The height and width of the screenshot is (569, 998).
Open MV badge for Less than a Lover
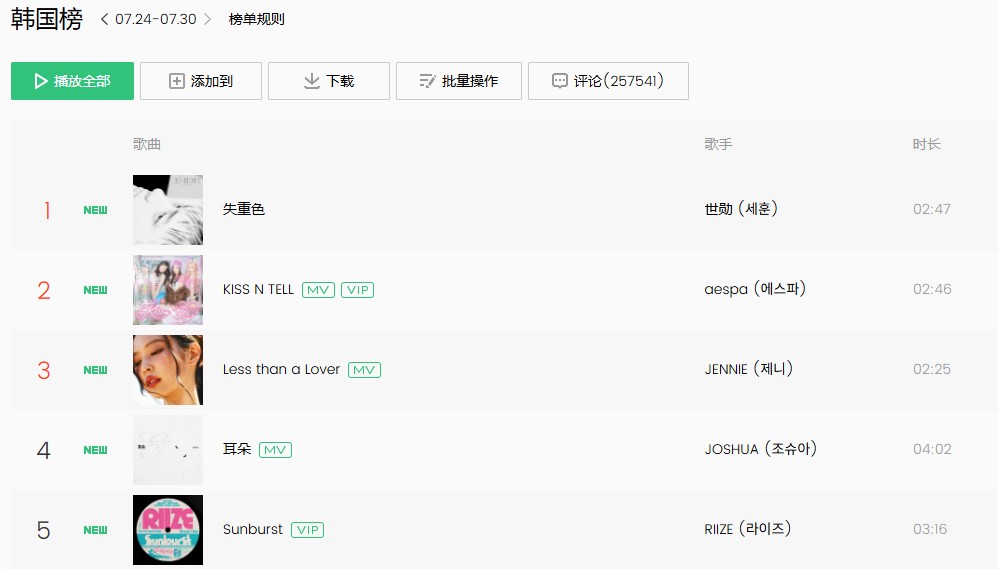[x=364, y=370]
